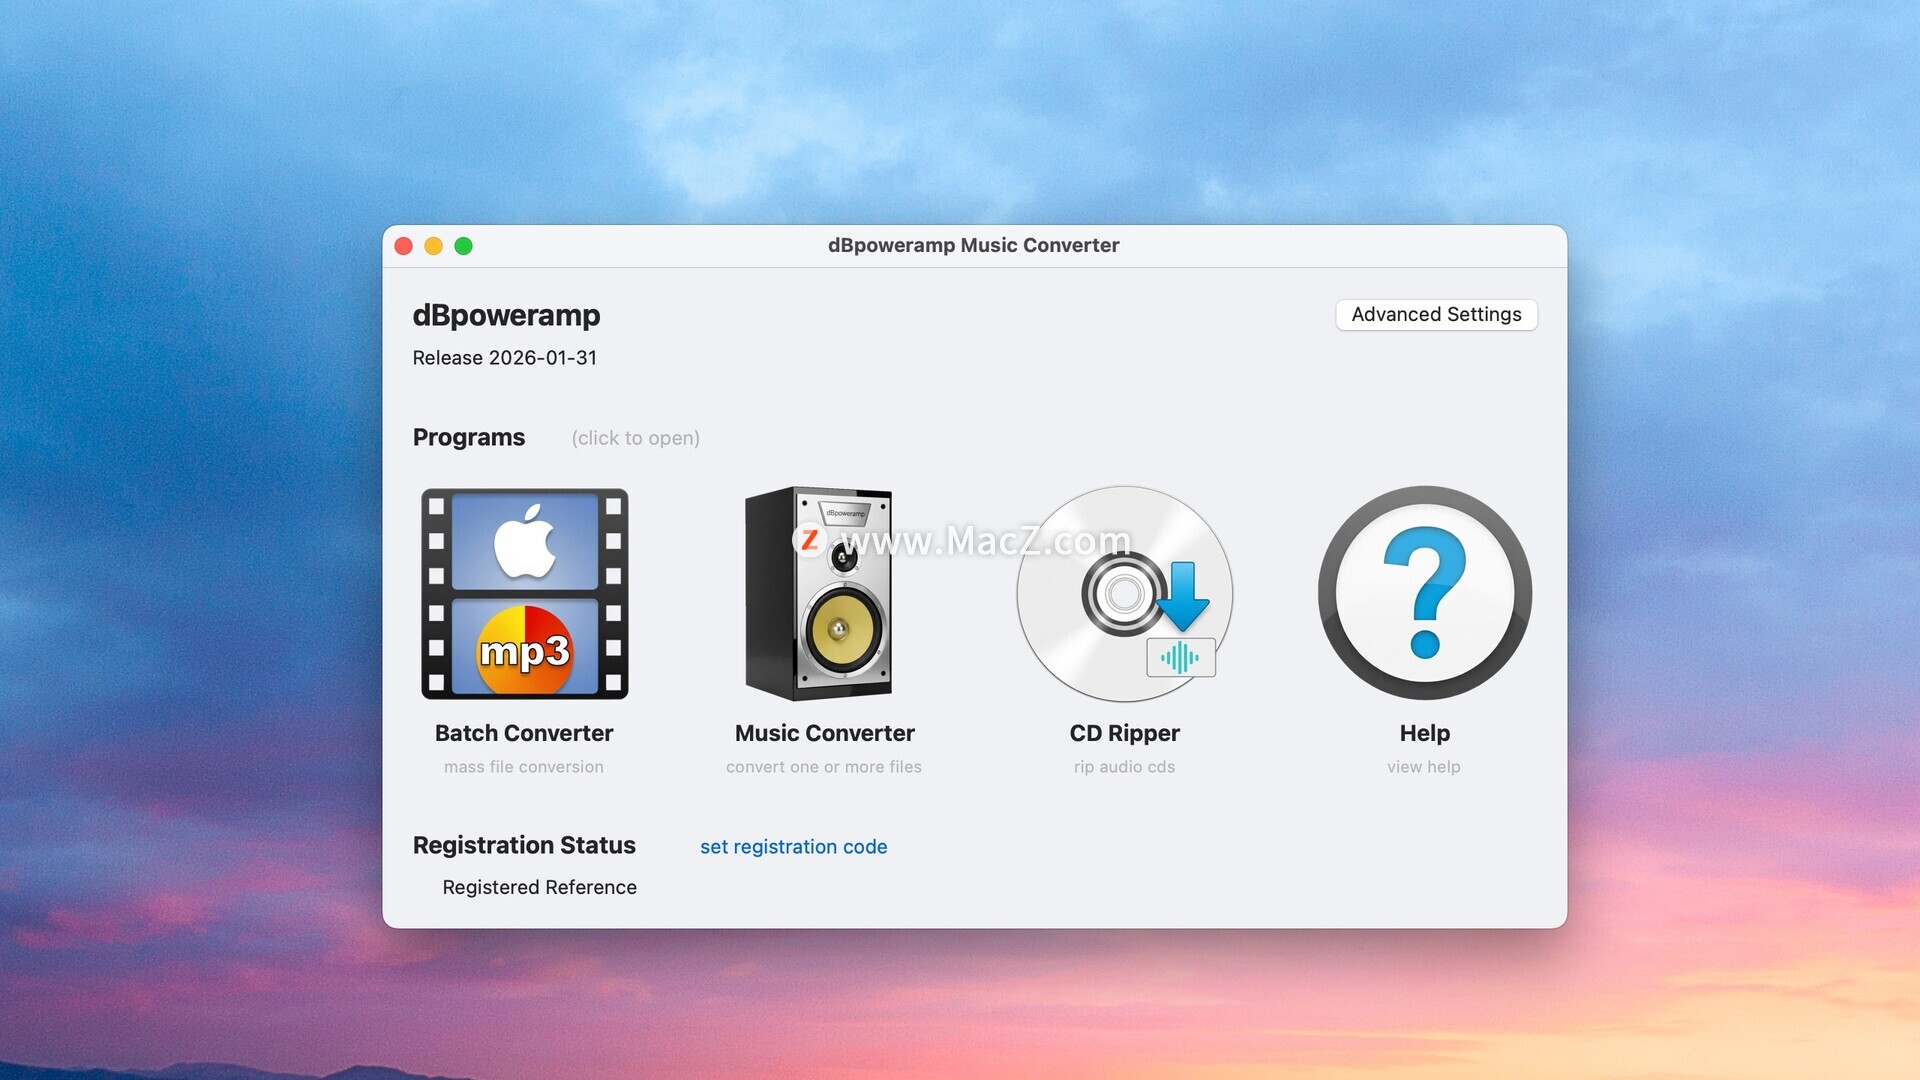Click the Music Converter label
This screenshot has height=1080, width=1920.
824,733
